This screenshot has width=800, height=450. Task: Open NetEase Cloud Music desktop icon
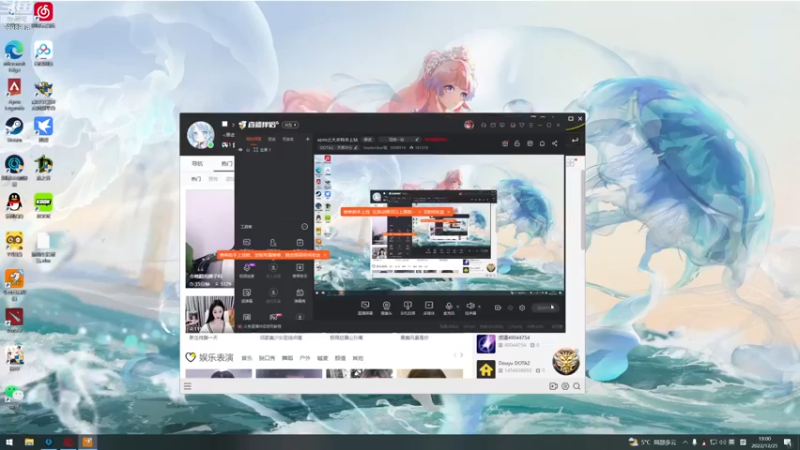coord(43,14)
